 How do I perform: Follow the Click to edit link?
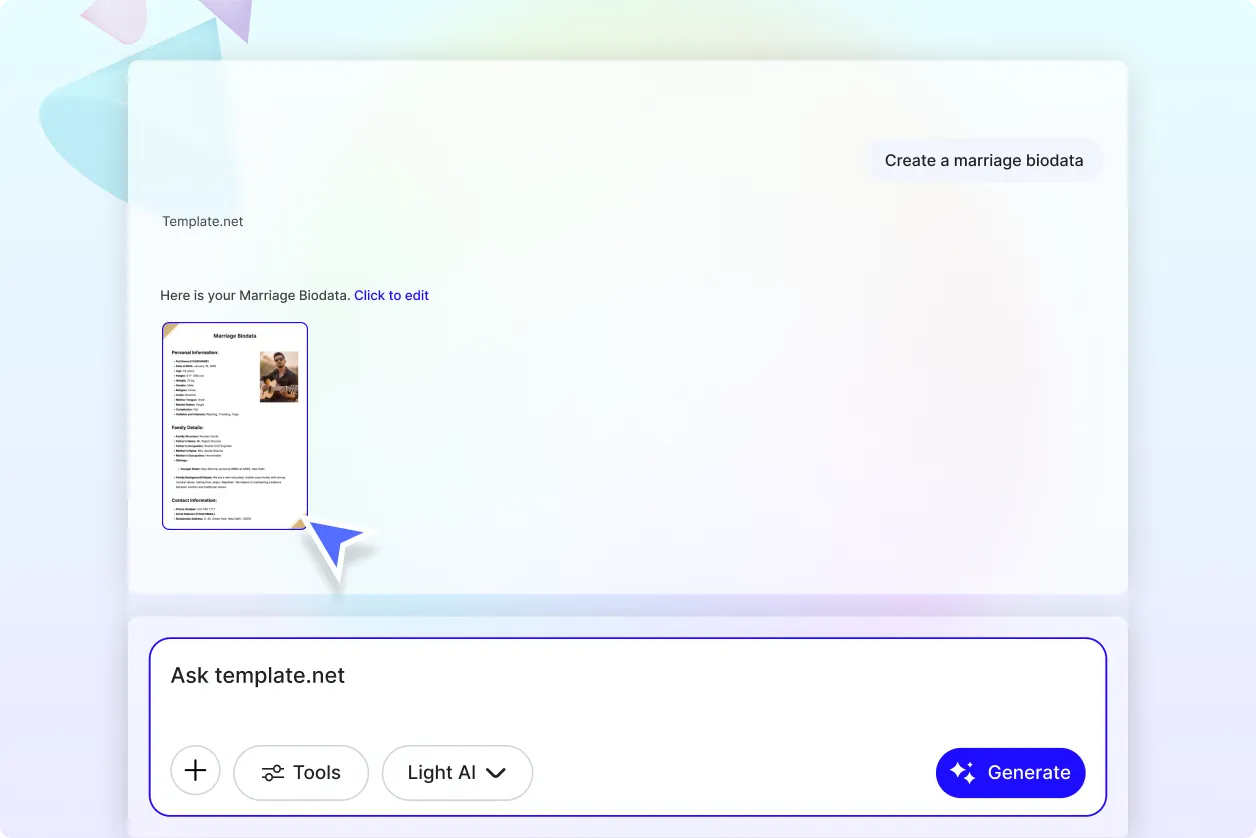(x=391, y=296)
